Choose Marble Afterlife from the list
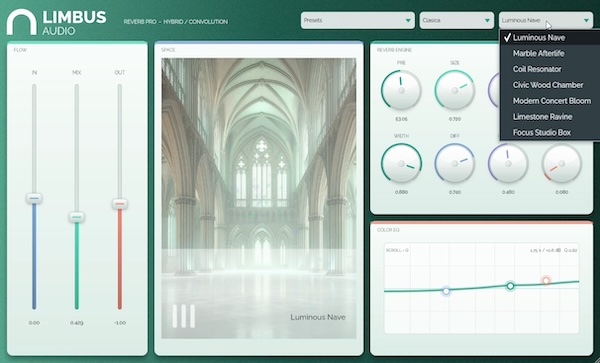 click(x=550, y=53)
